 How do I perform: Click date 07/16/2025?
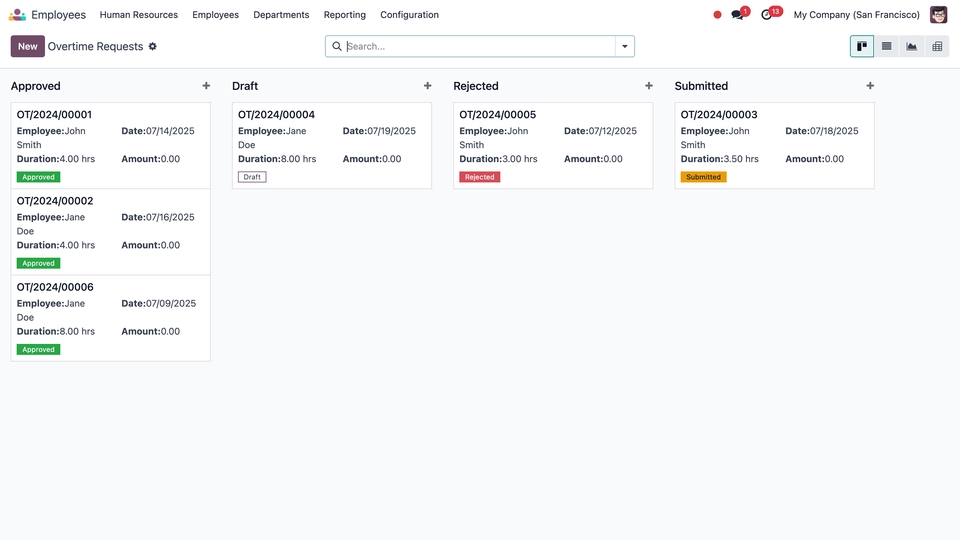170,217
